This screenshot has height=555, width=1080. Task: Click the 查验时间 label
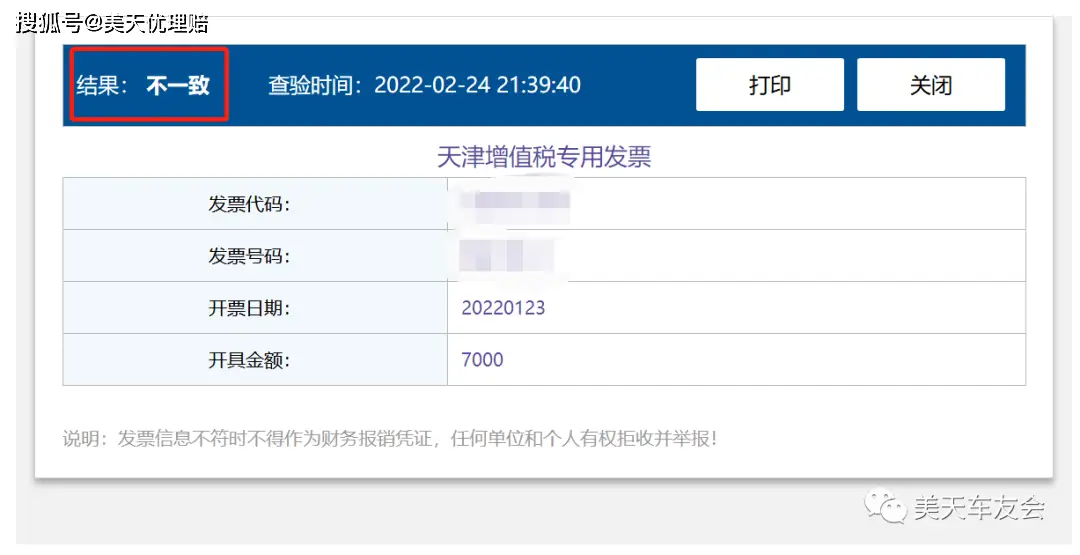[x=315, y=85]
